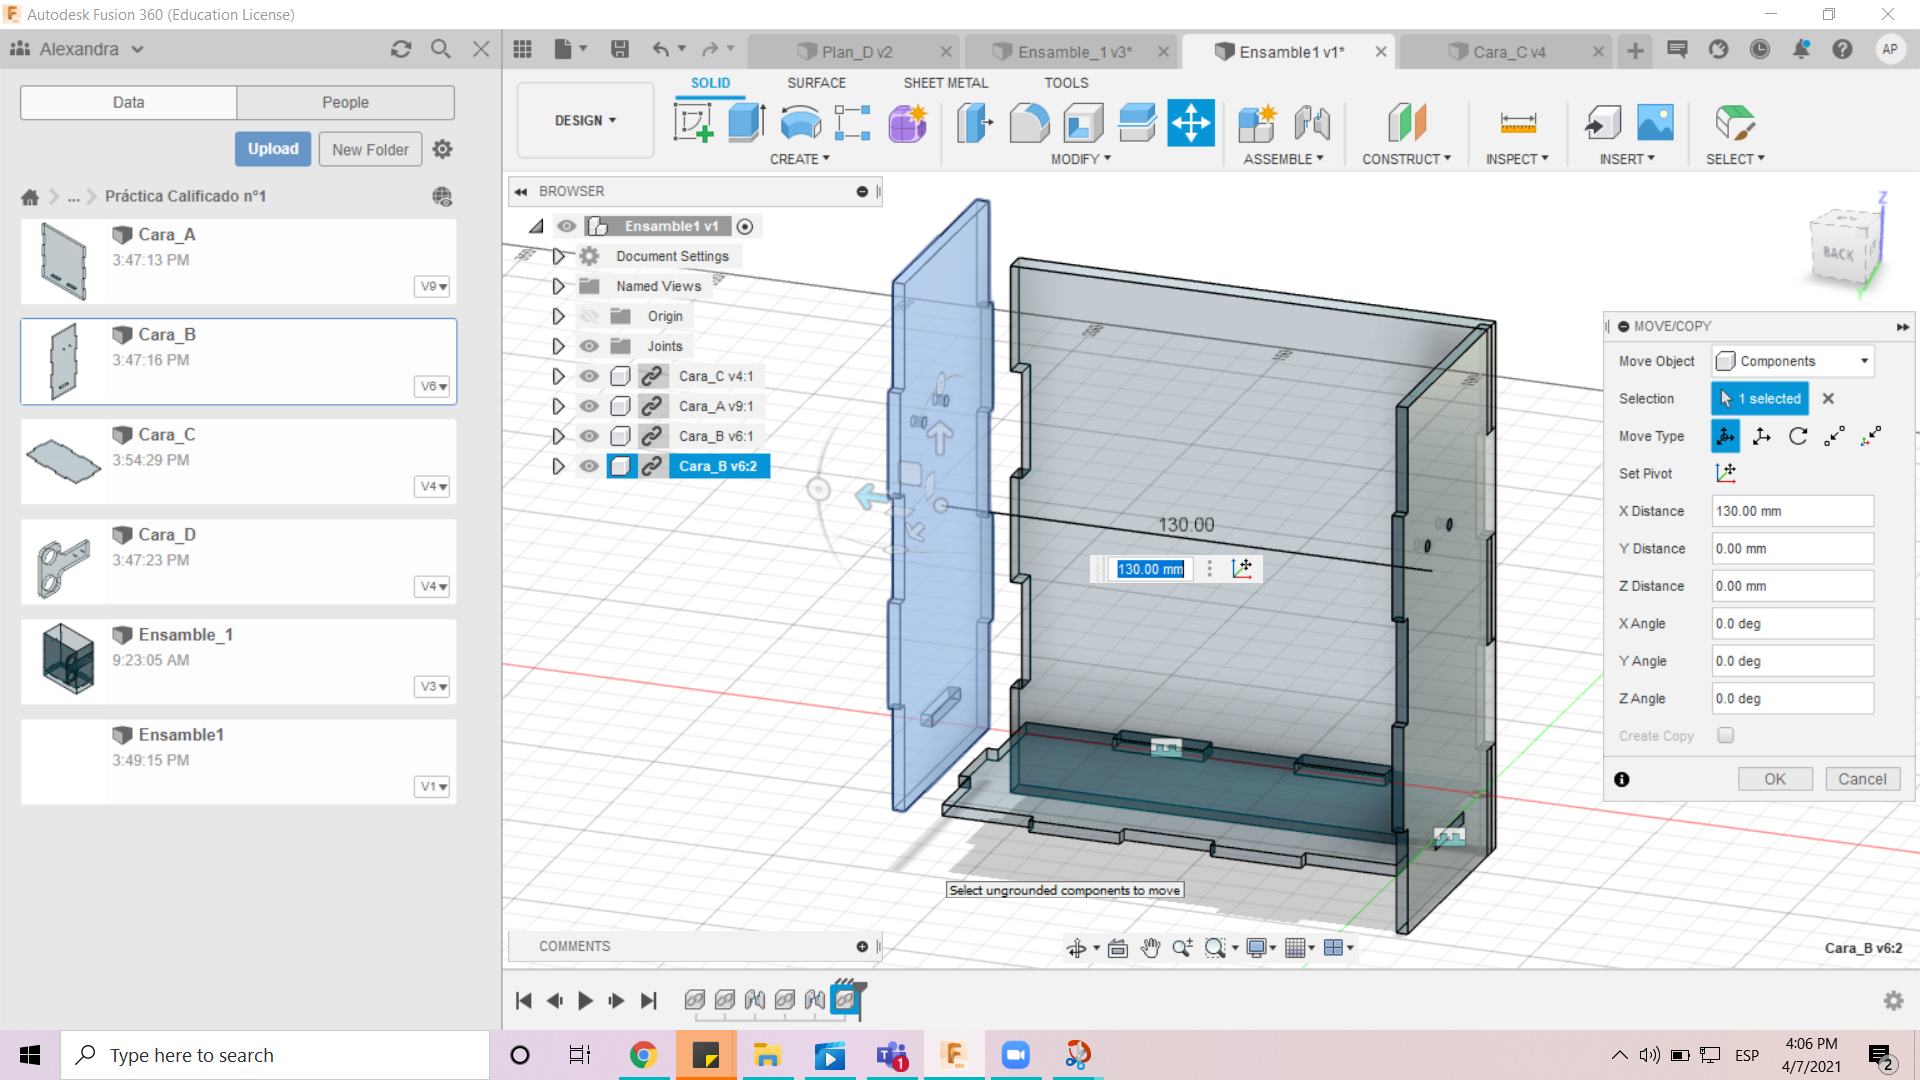1920x1080 pixels.
Task: Click the Y Distance input field
Action: click(x=1791, y=548)
